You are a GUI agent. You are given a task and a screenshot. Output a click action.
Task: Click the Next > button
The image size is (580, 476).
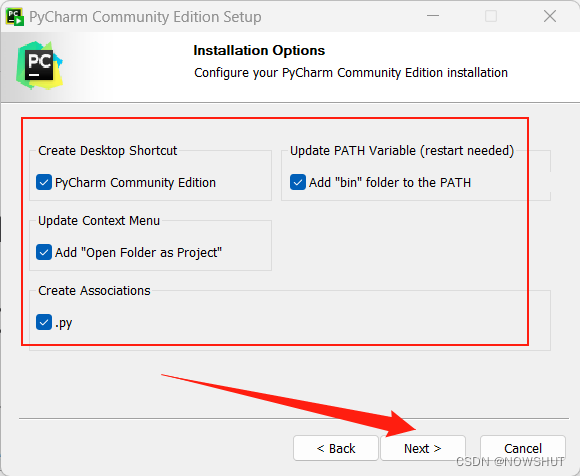423,448
